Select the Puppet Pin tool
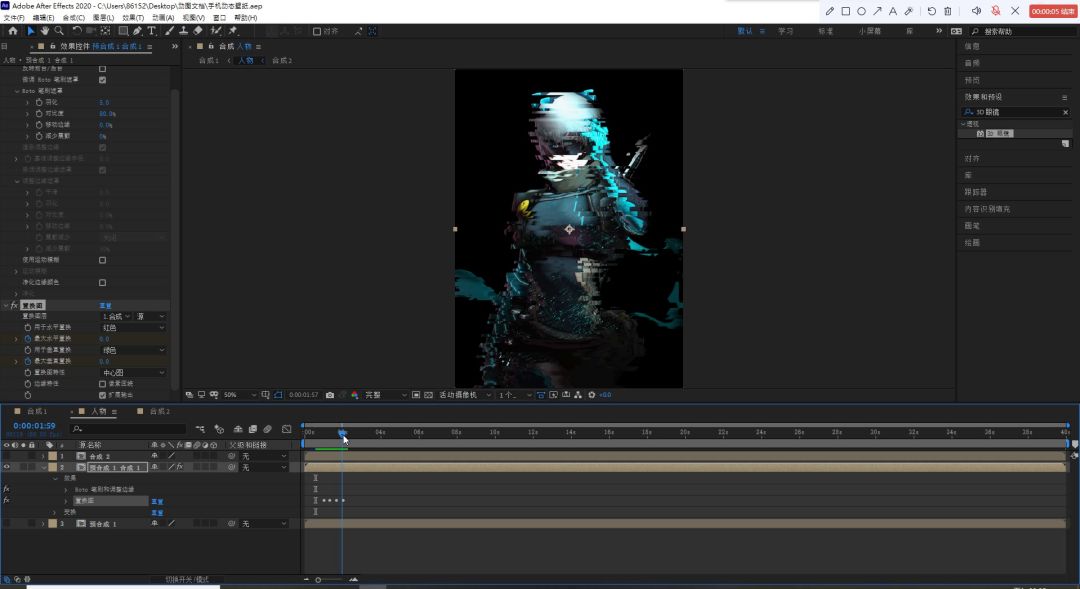The width and height of the screenshot is (1080, 589). (x=233, y=31)
